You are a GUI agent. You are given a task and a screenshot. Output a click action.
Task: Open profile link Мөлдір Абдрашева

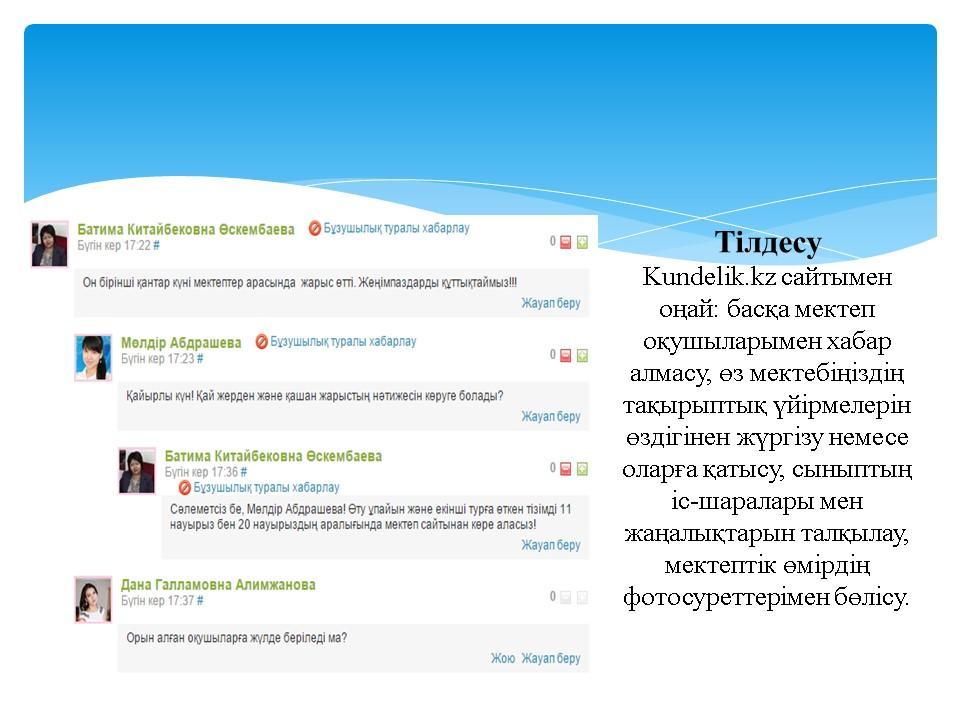coord(181,342)
